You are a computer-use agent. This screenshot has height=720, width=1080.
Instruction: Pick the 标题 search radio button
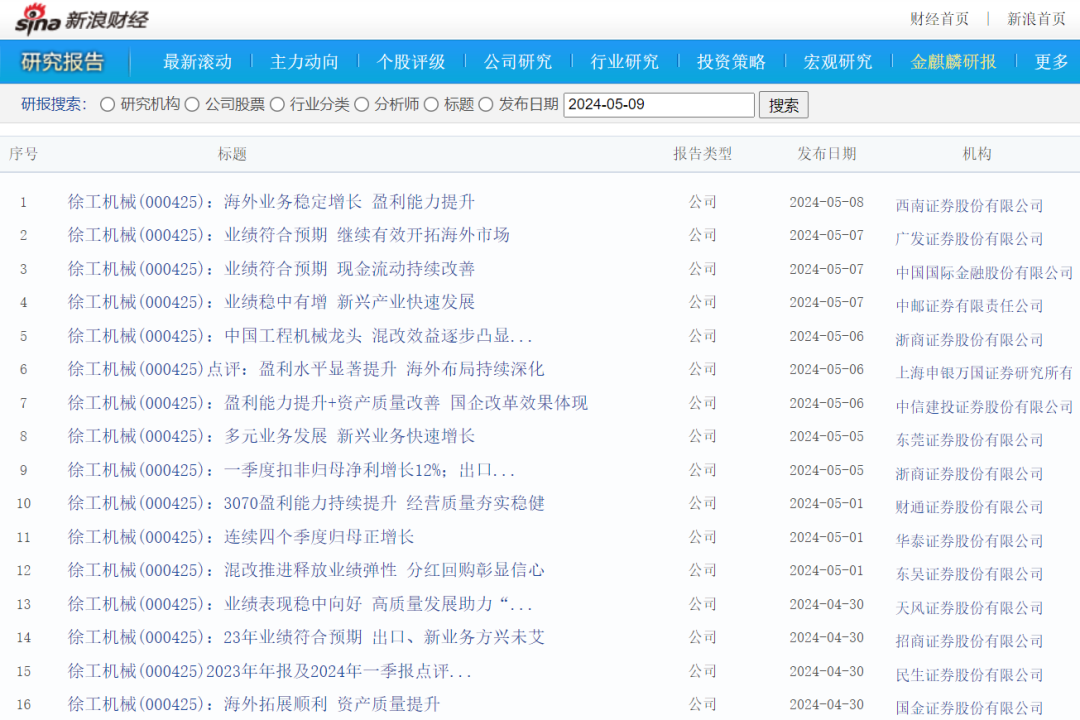431,105
